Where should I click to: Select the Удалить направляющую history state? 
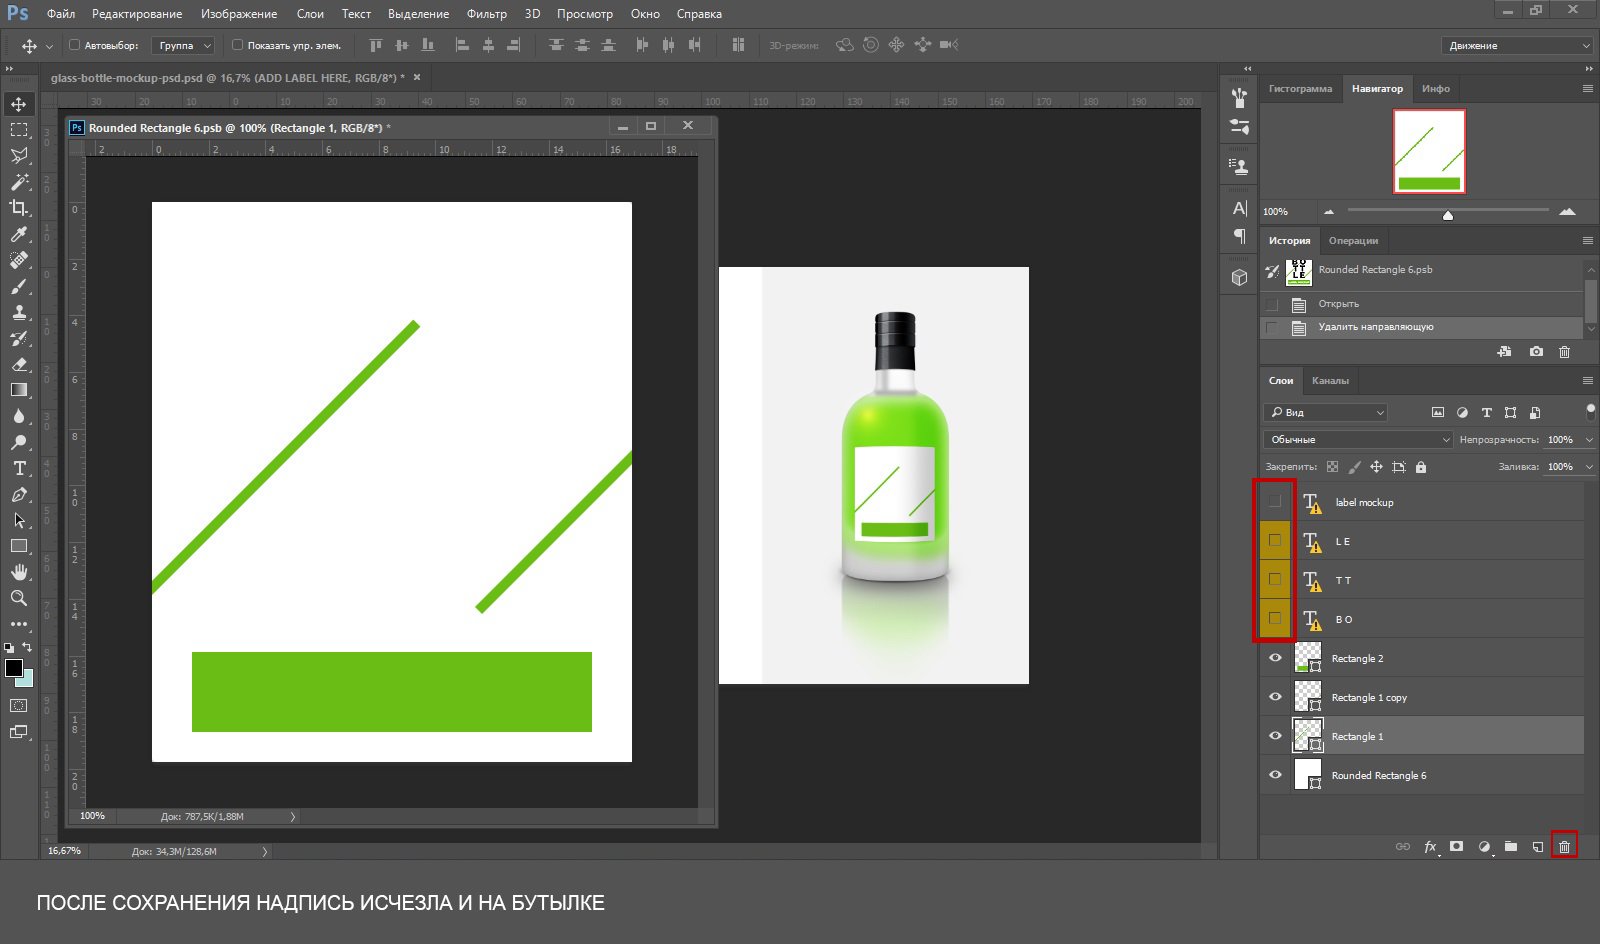click(x=1422, y=327)
